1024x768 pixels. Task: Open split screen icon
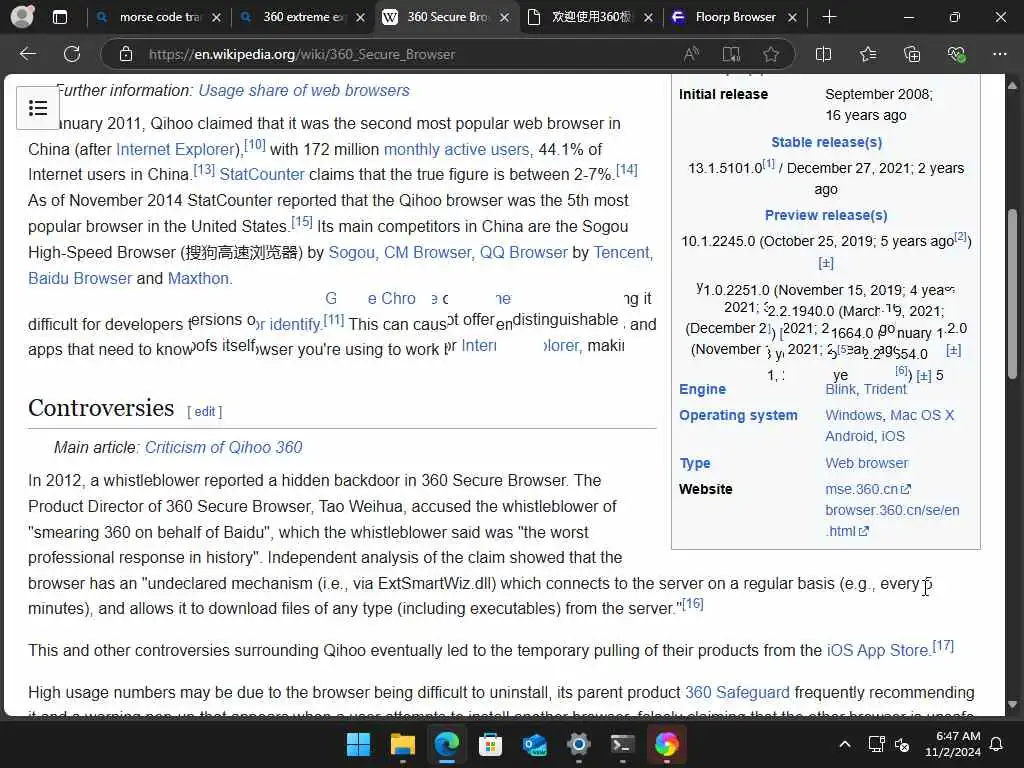824,54
